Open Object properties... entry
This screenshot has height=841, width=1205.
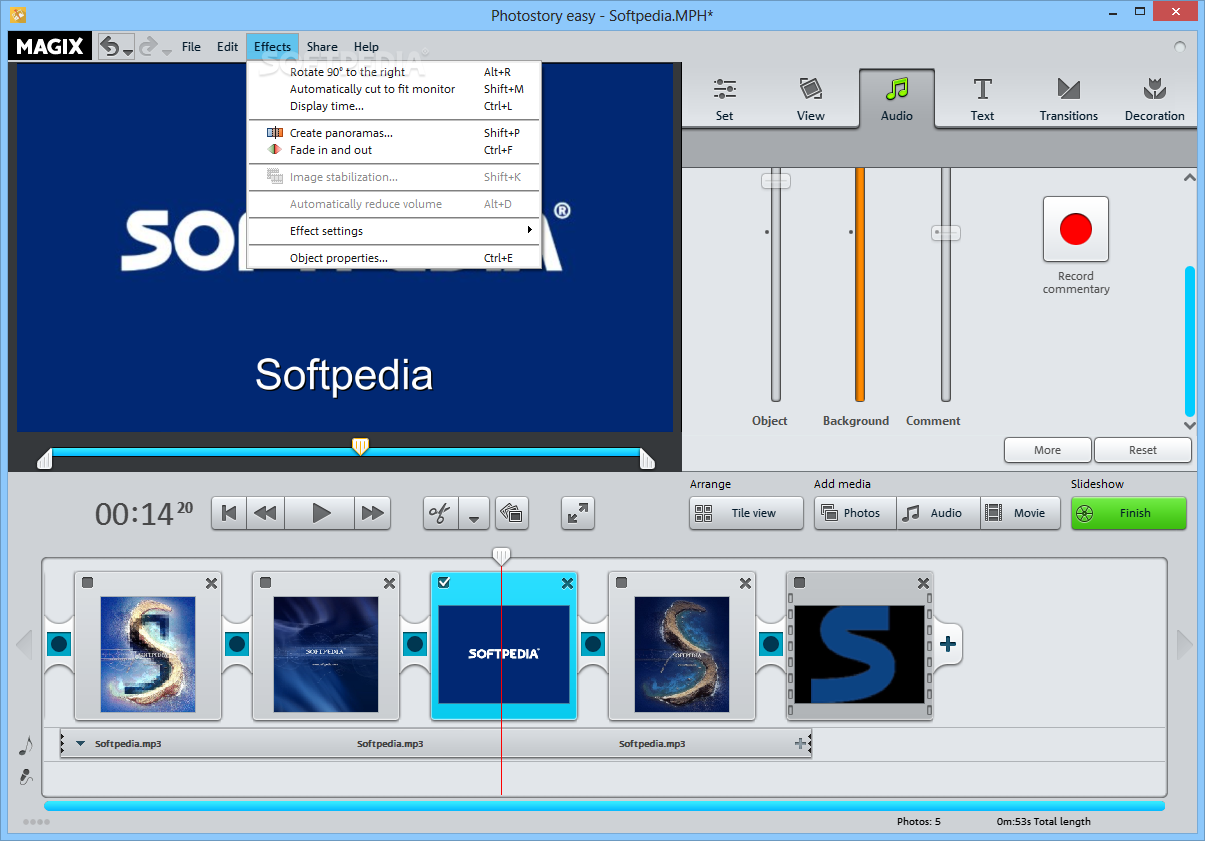point(394,258)
